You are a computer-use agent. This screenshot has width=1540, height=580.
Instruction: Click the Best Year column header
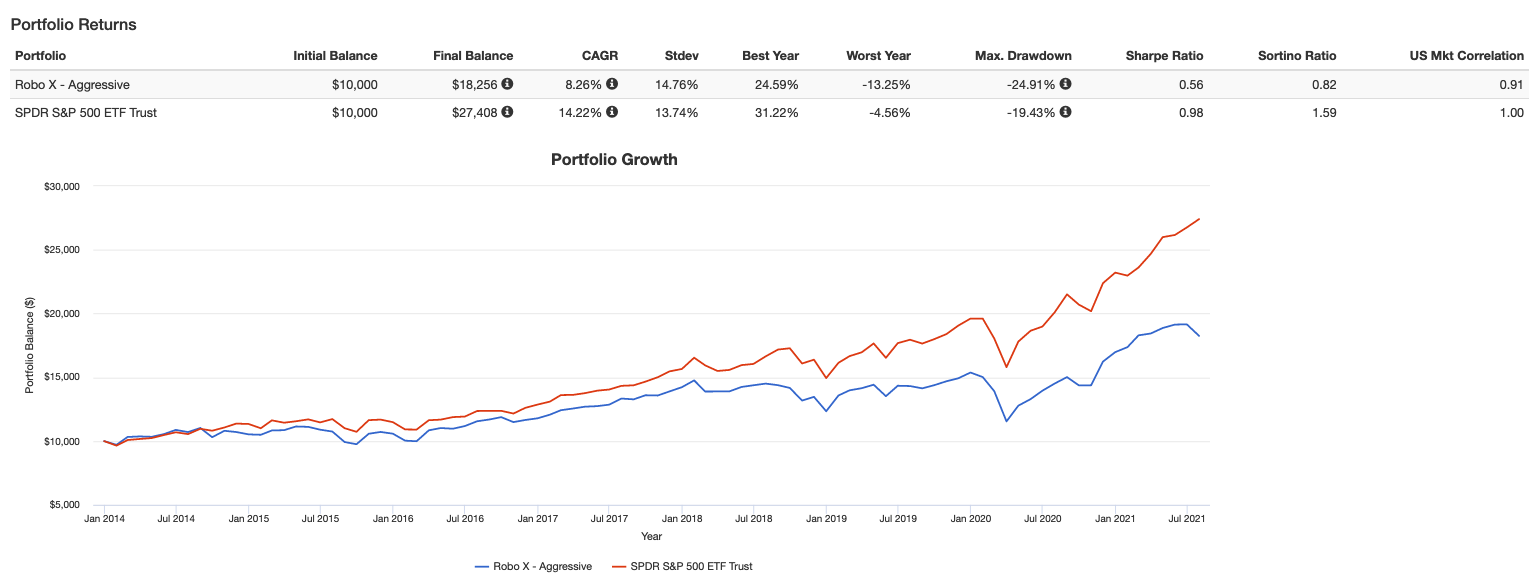click(770, 56)
